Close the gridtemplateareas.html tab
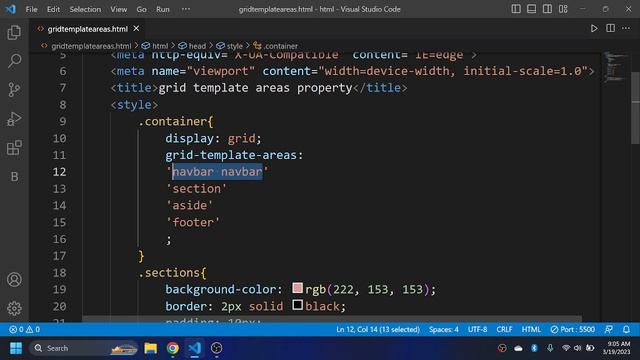Image resolution: width=640 pixels, height=360 pixels. coord(136,29)
